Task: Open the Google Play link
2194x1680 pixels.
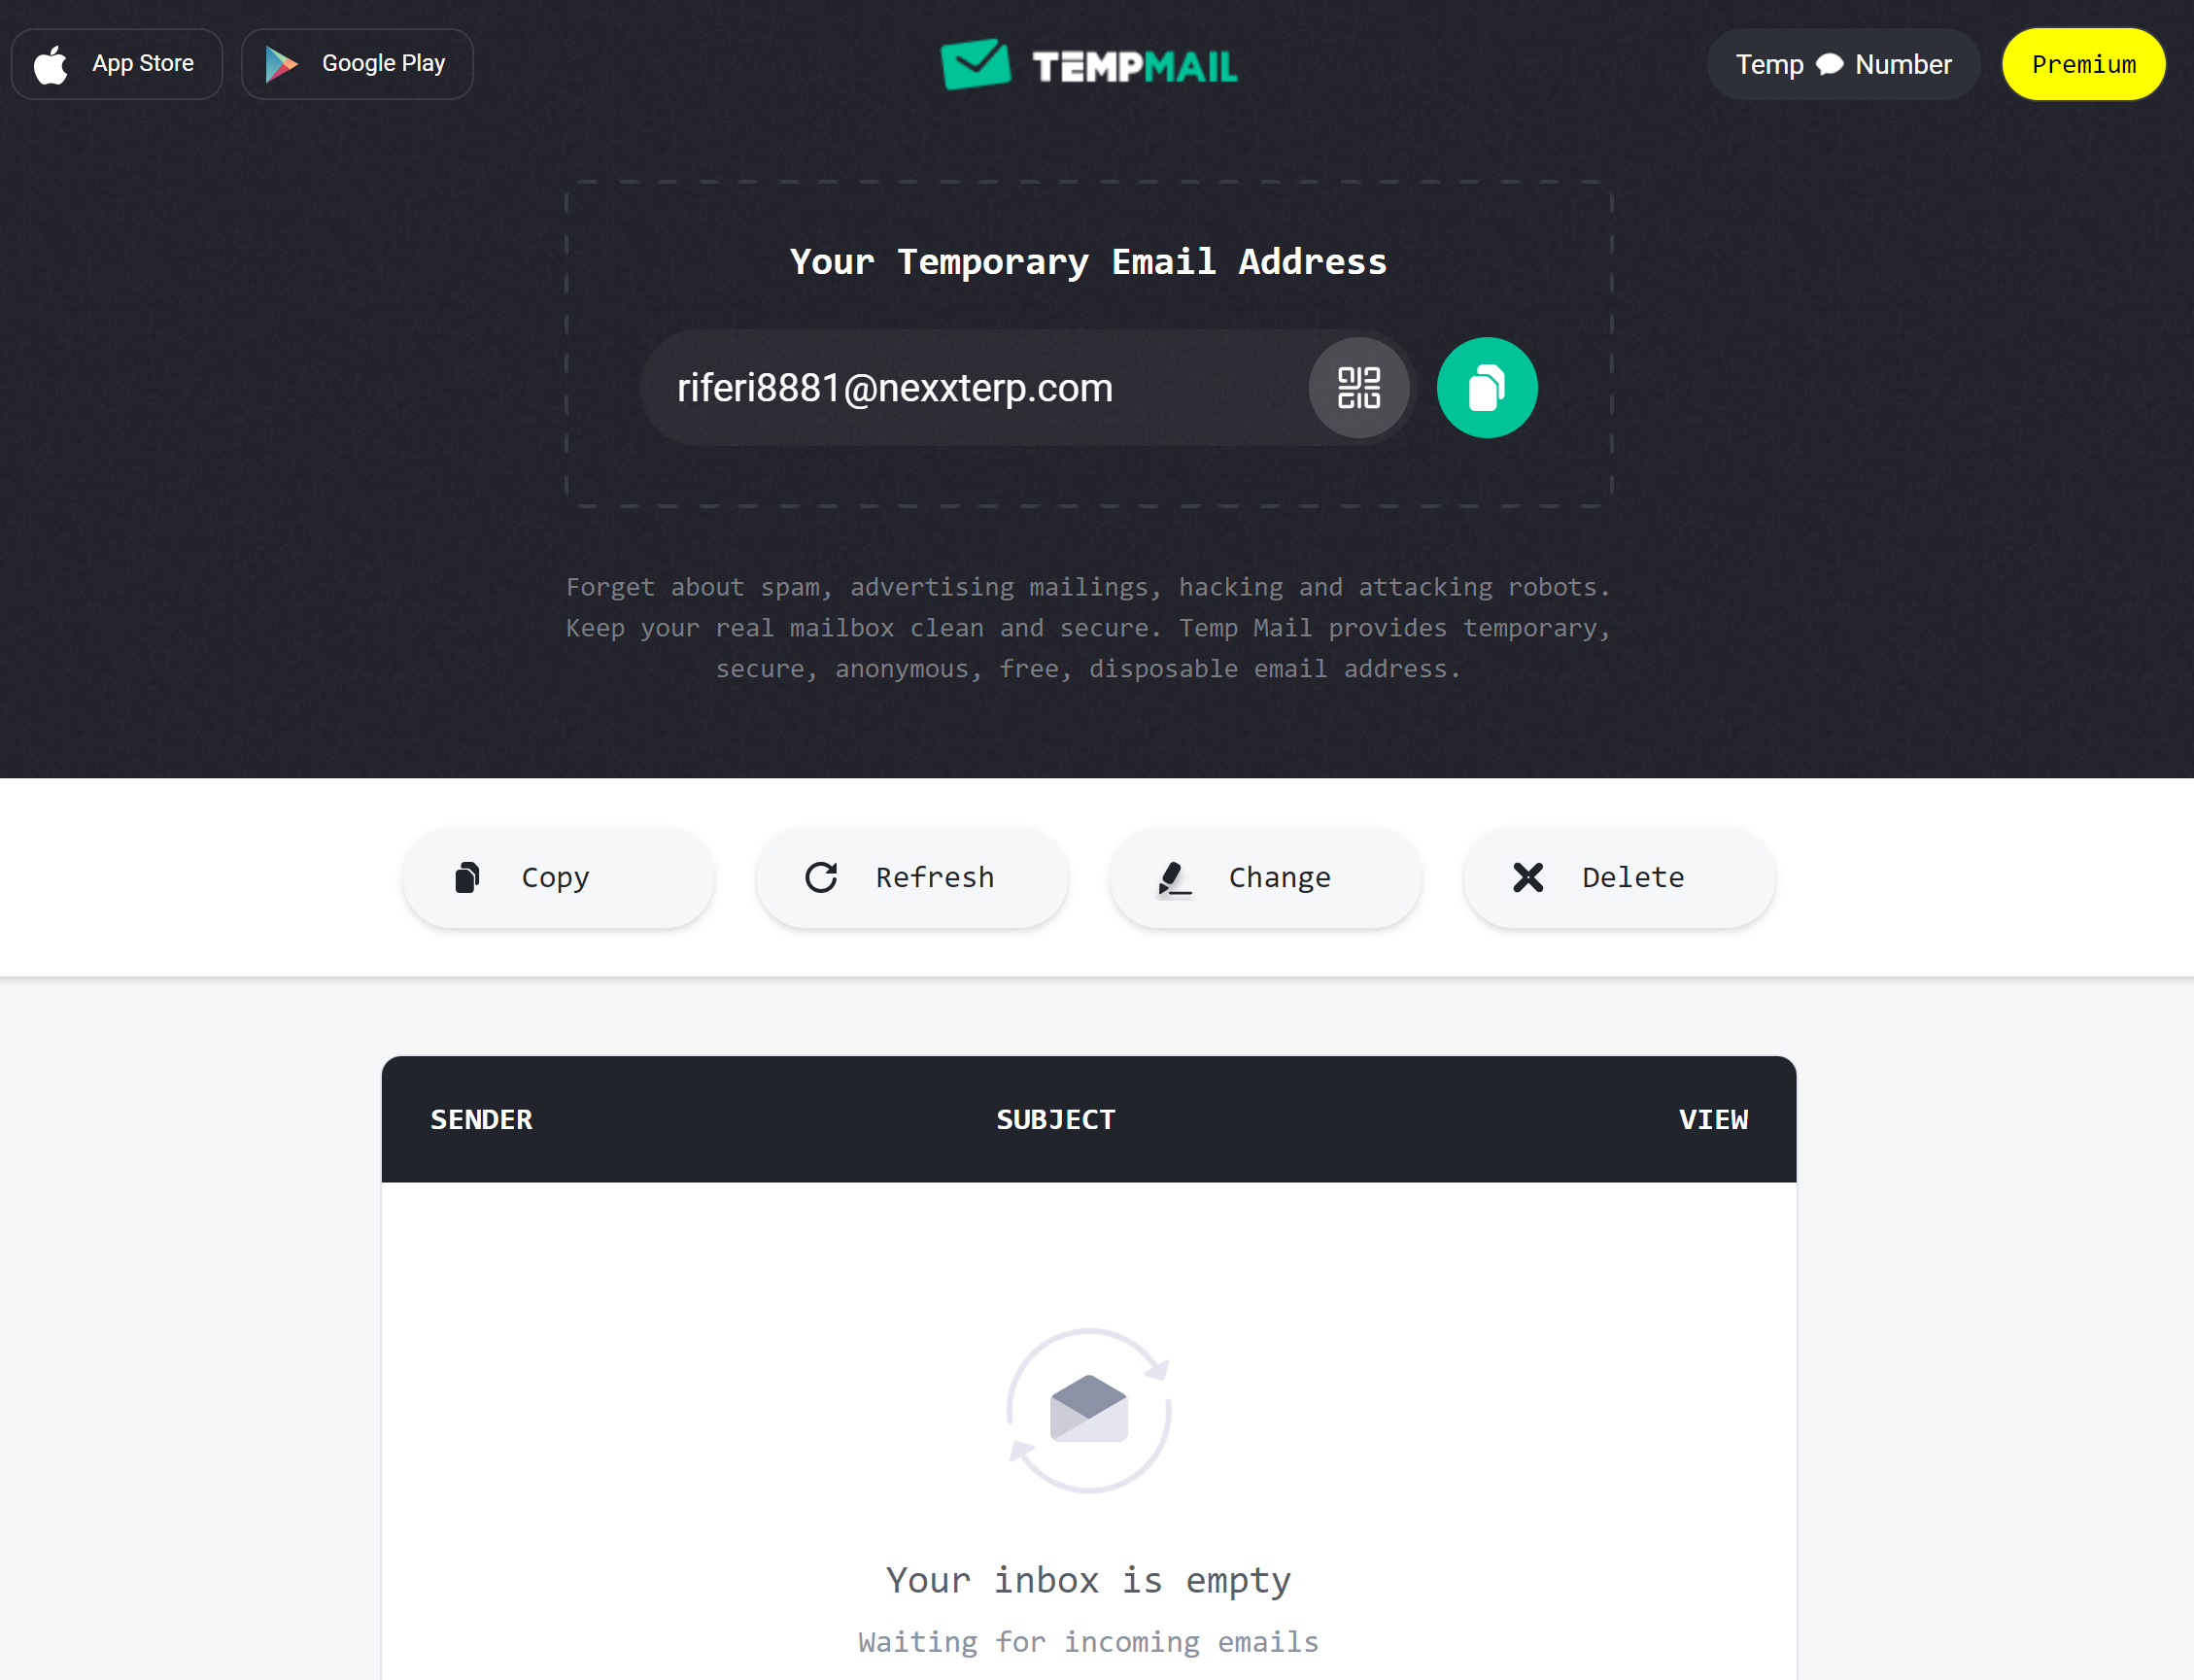Action: tap(357, 63)
